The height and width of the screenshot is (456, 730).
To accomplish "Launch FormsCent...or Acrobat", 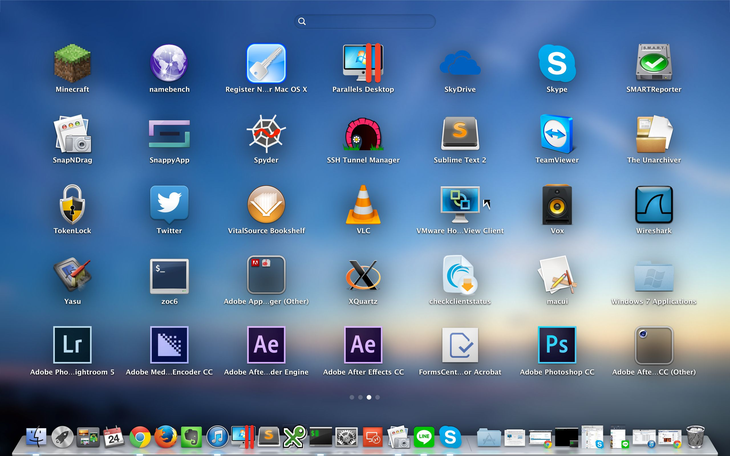I will [460, 345].
